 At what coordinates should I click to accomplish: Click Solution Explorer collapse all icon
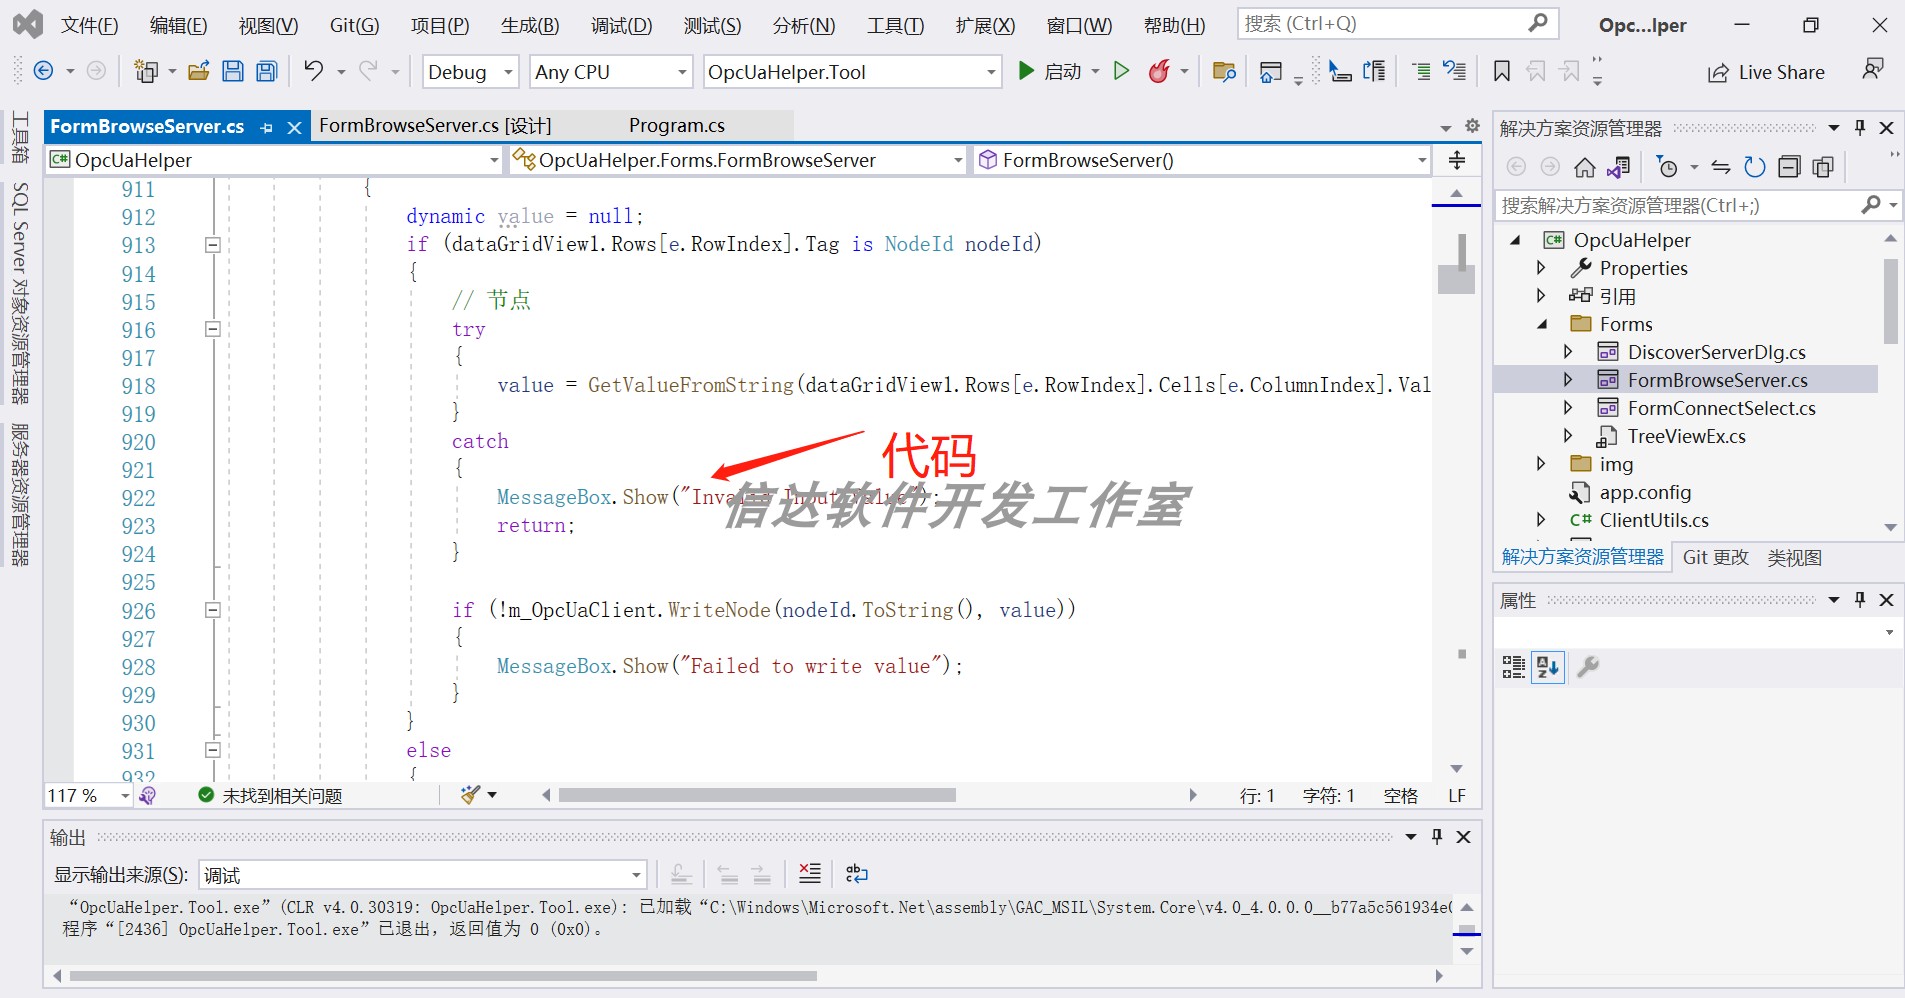coord(1789,167)
